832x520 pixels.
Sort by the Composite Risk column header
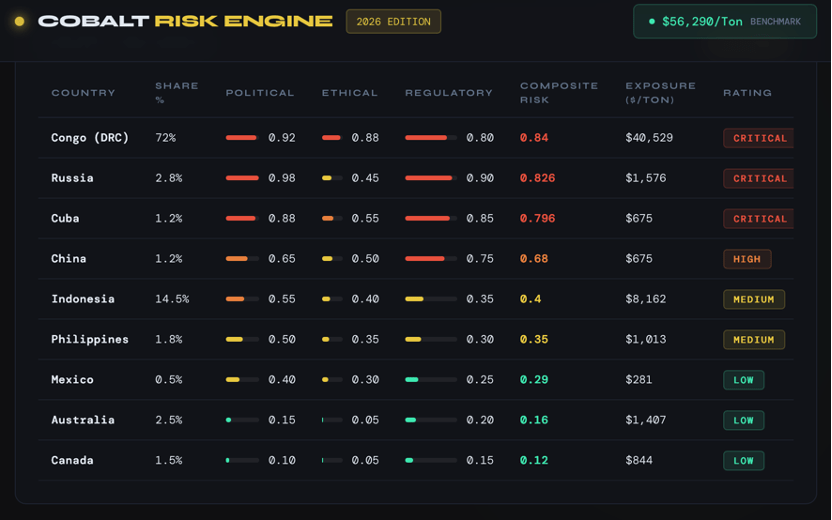558,93
